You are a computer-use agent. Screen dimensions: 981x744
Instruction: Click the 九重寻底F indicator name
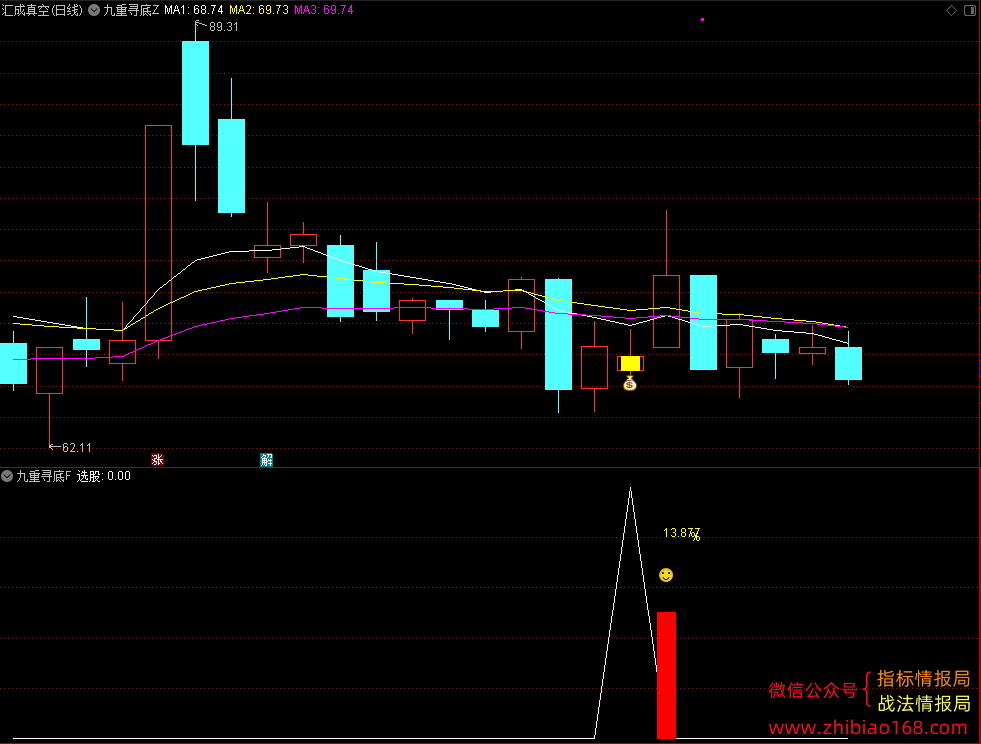coord(44,476)
